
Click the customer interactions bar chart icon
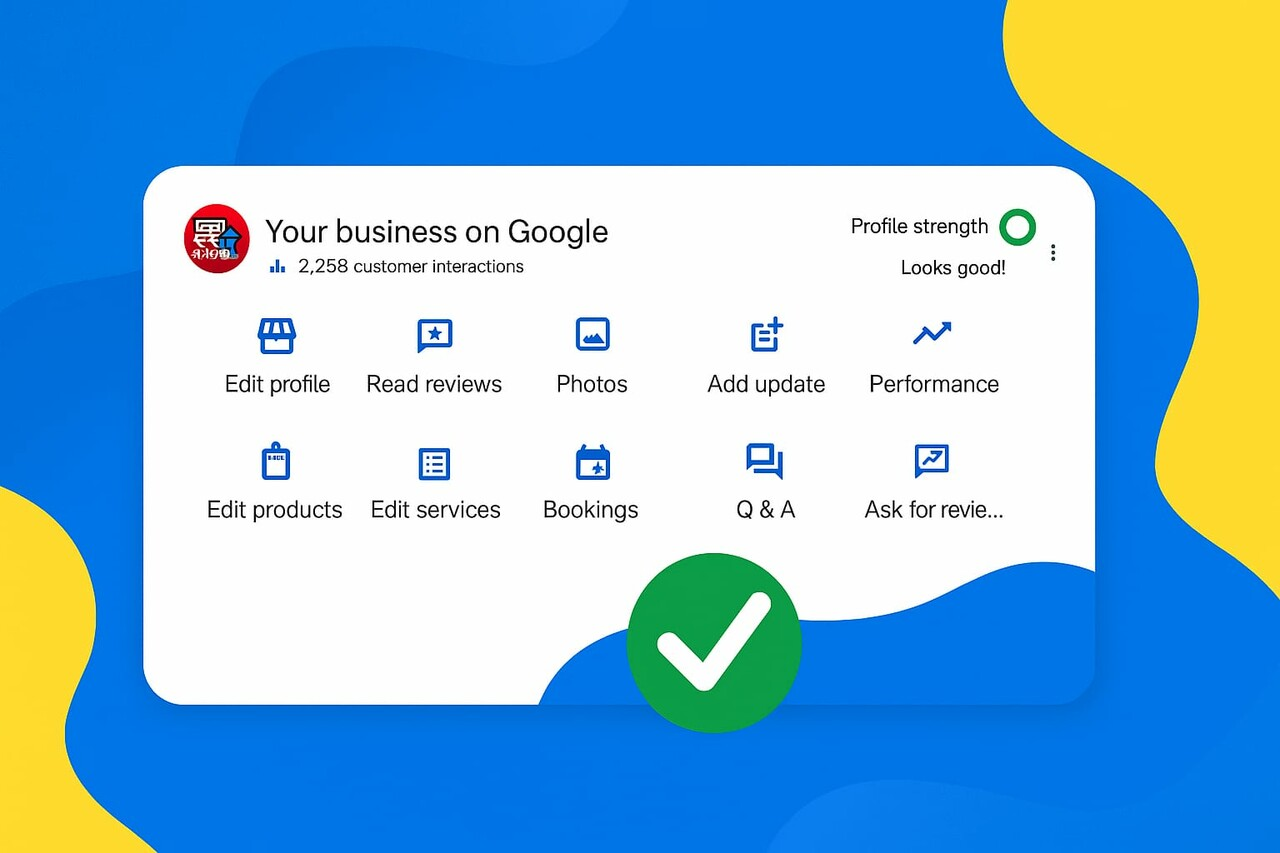[x=278, y=267]
